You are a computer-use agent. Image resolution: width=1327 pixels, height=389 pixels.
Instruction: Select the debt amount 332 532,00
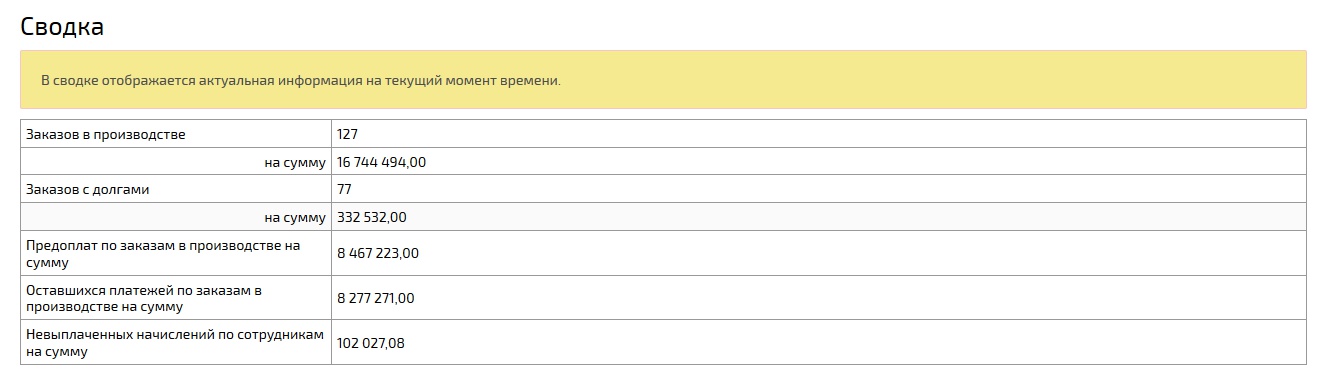coord(372,217)
